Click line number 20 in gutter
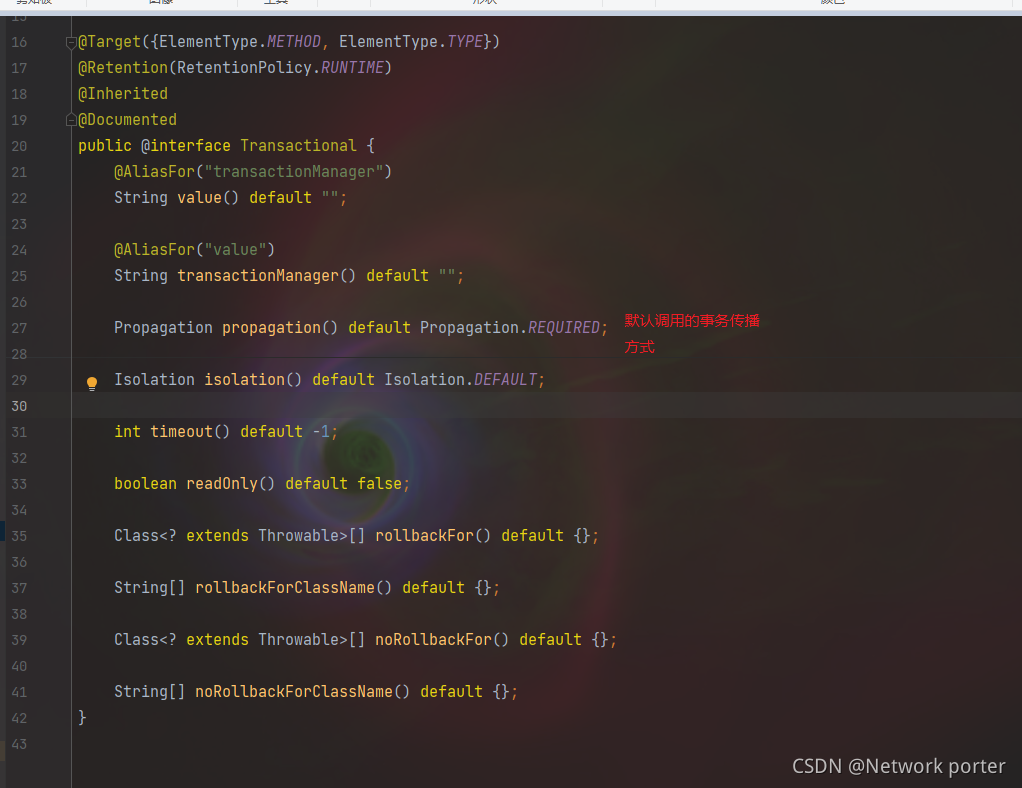Image resolution: width=1022 pixels, height=788 pixels. 19,146
